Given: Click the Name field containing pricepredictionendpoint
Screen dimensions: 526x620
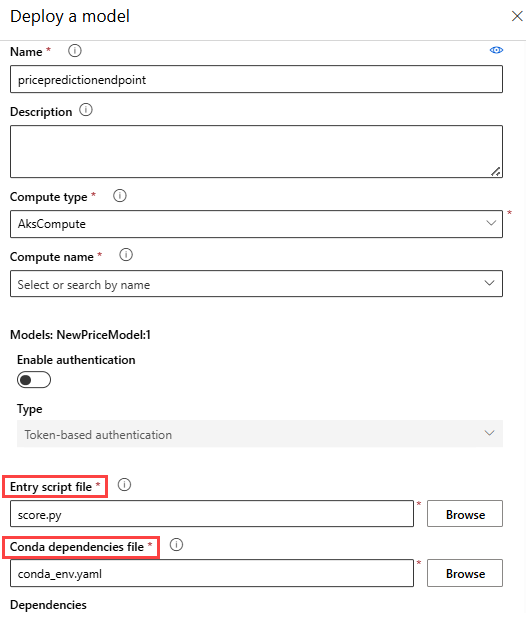Looking at the screenshot, I should 256,79.
